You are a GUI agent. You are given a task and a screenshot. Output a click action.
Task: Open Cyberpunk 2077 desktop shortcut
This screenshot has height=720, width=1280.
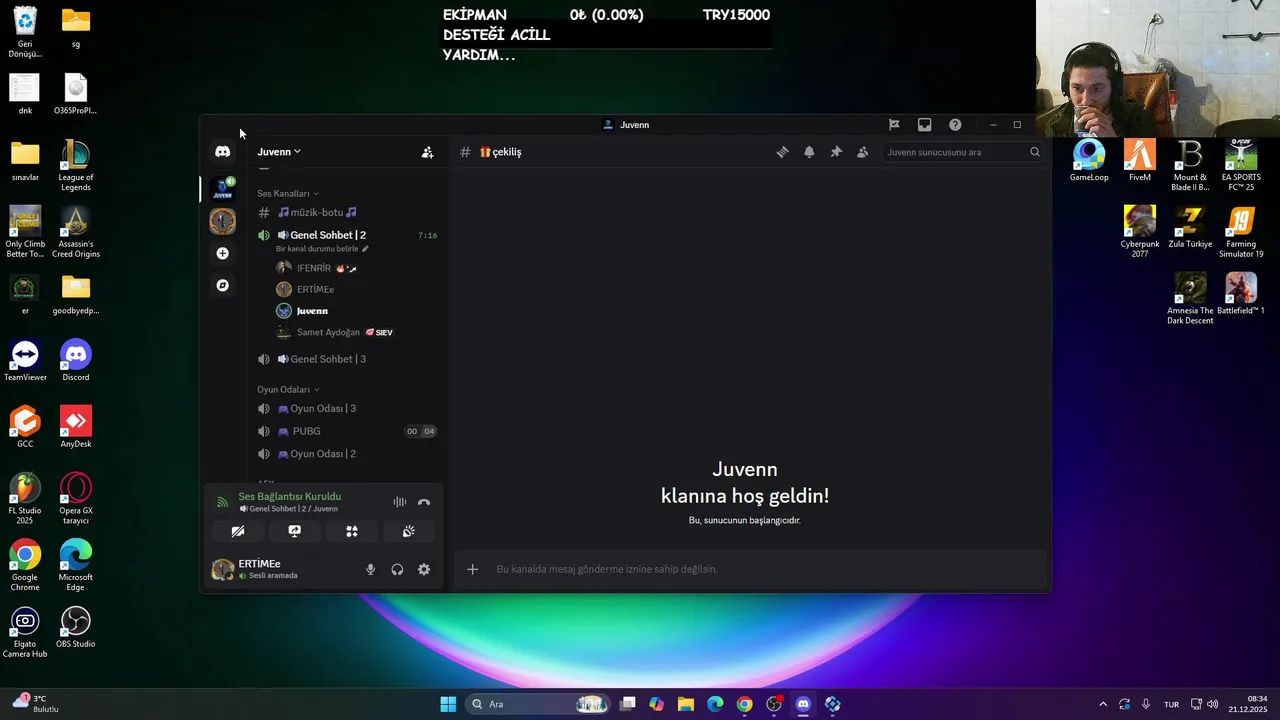[1140, 232]
